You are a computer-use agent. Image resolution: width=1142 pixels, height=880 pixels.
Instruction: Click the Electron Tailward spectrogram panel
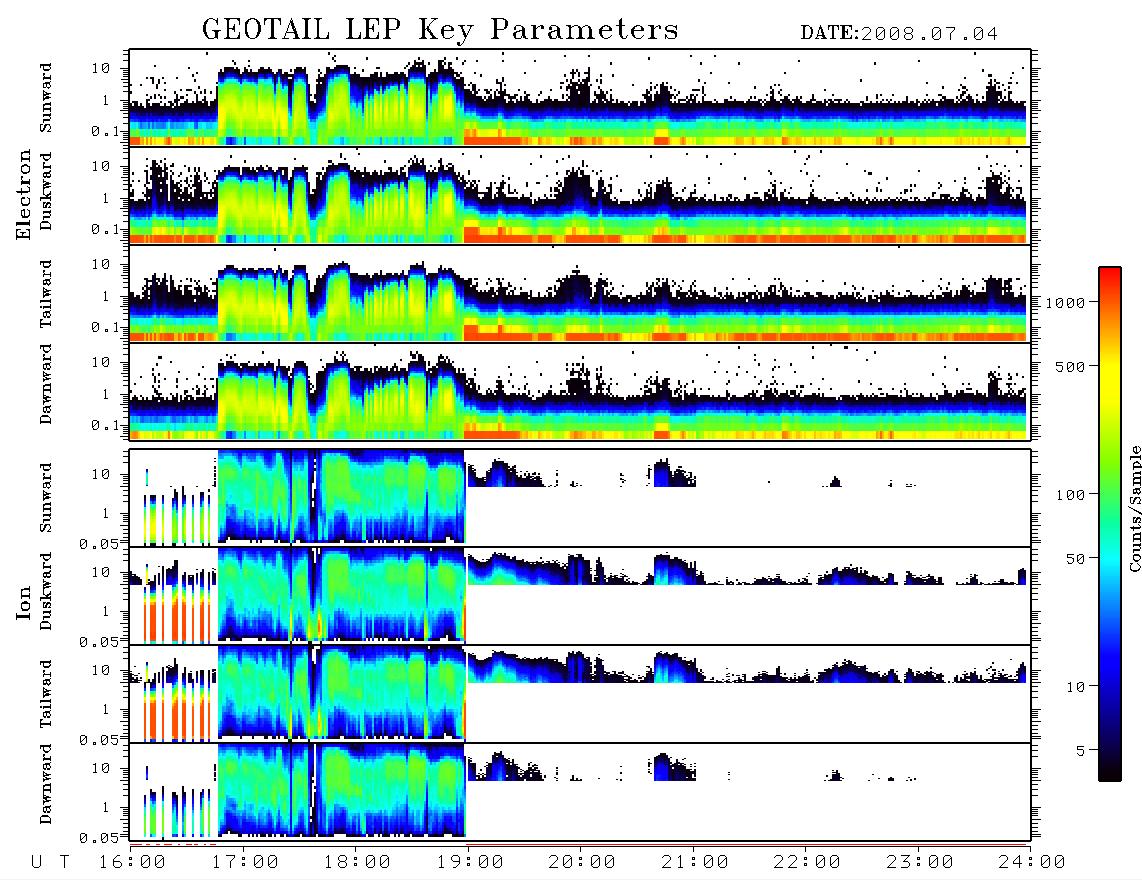[x=580, y=294]
